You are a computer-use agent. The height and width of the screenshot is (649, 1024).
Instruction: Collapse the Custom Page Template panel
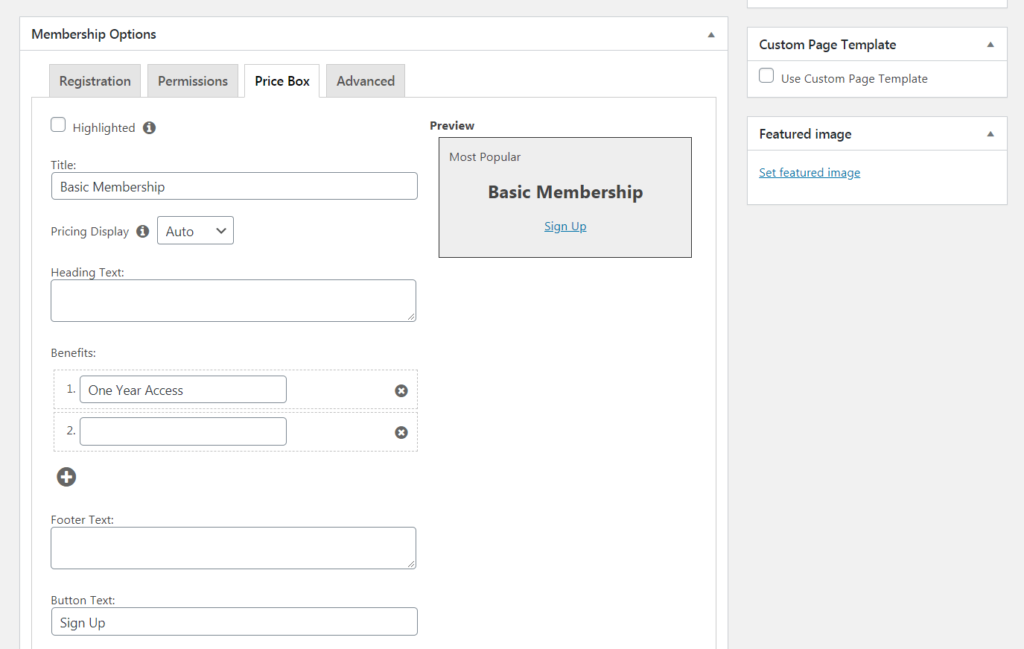coord(990,45)
